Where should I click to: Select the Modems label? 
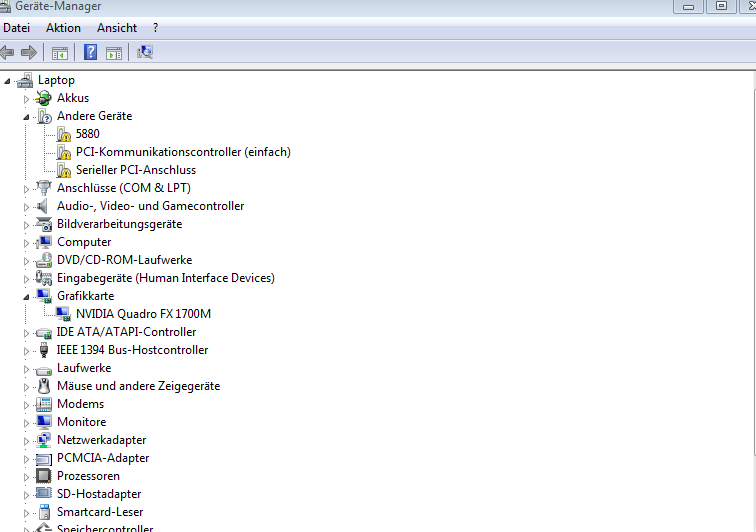click(81, 404)
